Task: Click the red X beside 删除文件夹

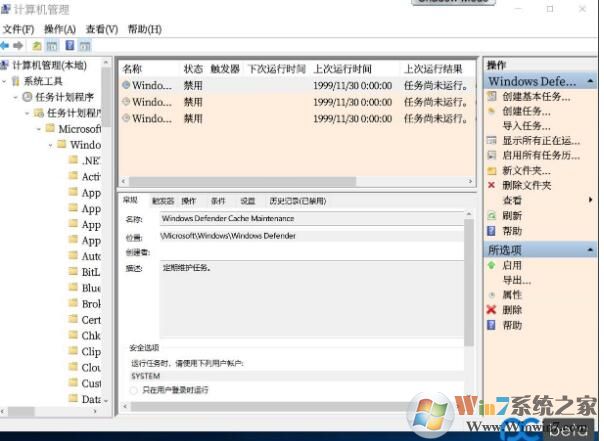Action: tap(492, 185)
